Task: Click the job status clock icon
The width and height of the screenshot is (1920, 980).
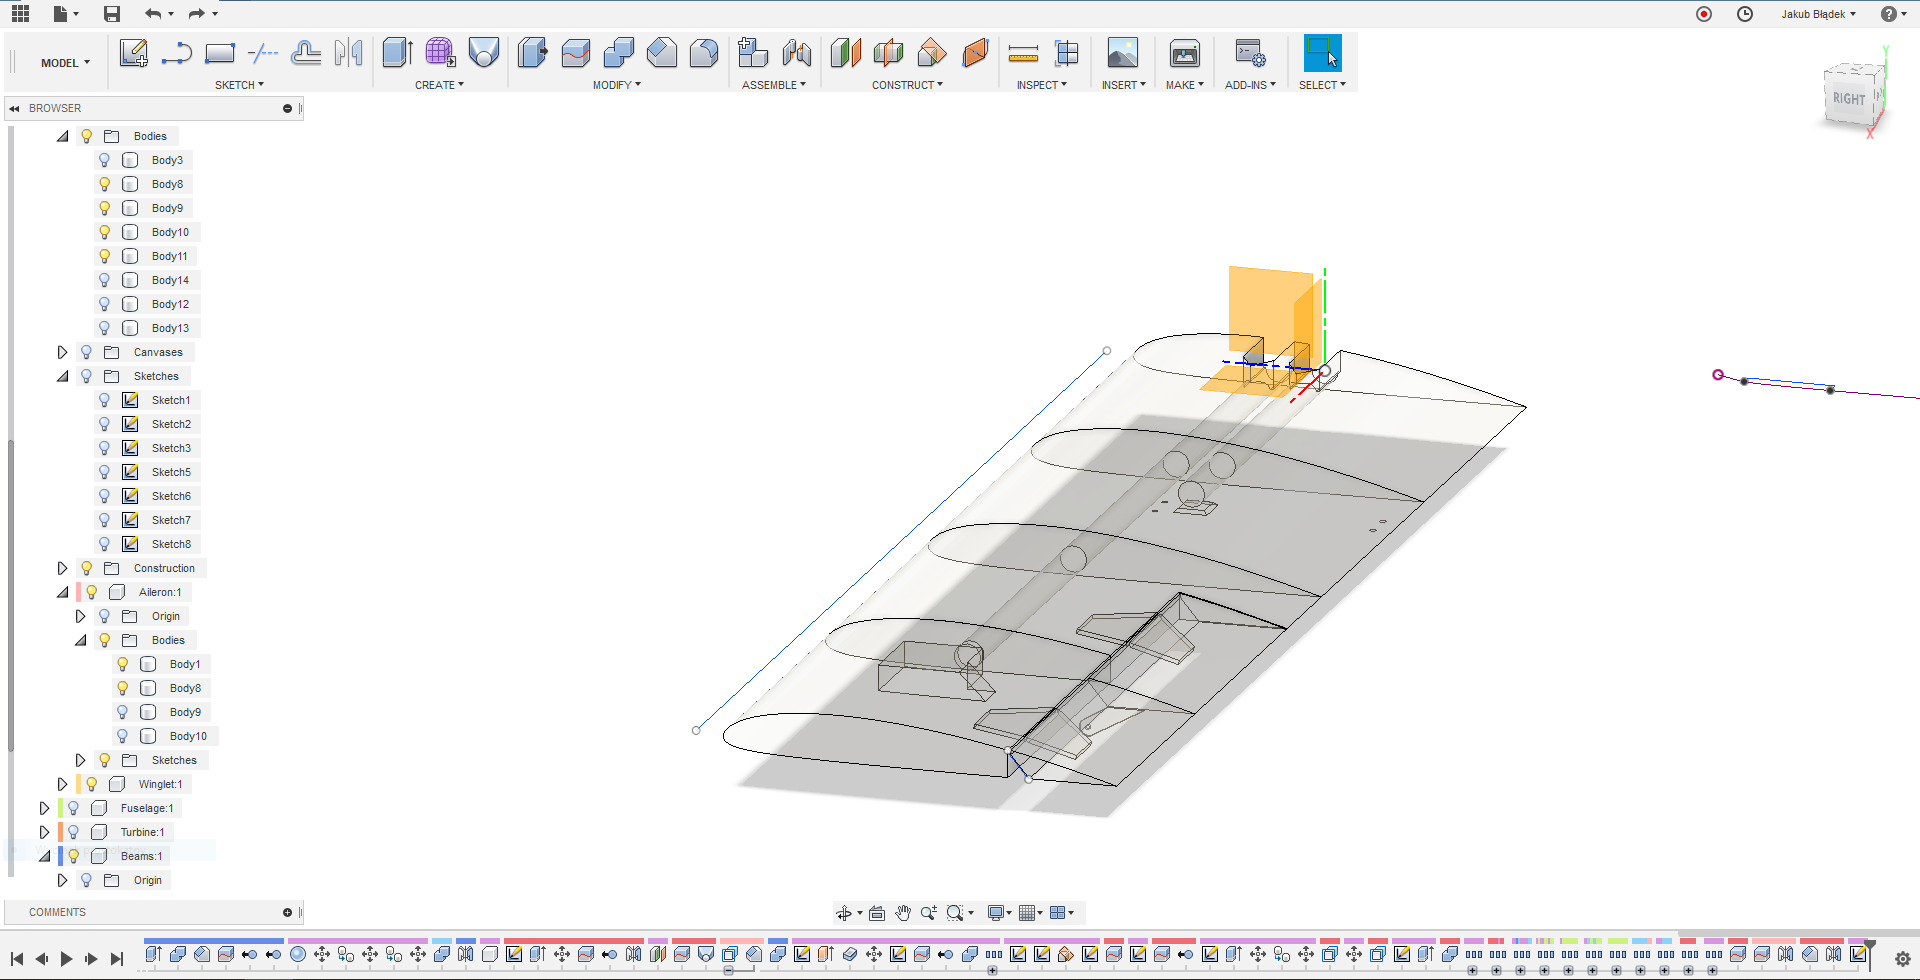Action: pyautogui.click(x=1745, y=14)
